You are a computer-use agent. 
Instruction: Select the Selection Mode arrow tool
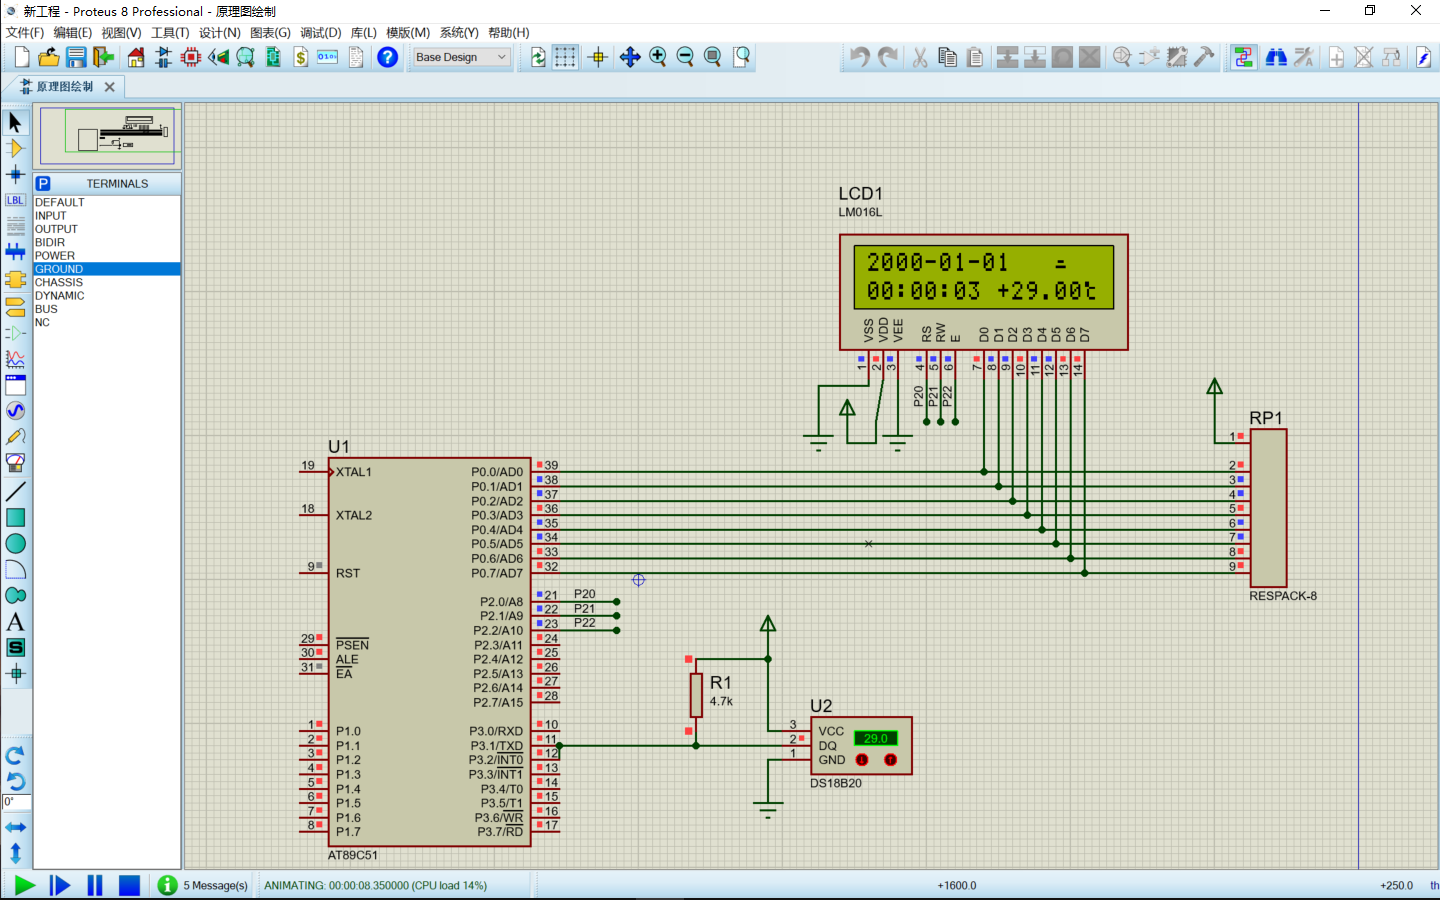pyautogui.click(x=15, y=122)
